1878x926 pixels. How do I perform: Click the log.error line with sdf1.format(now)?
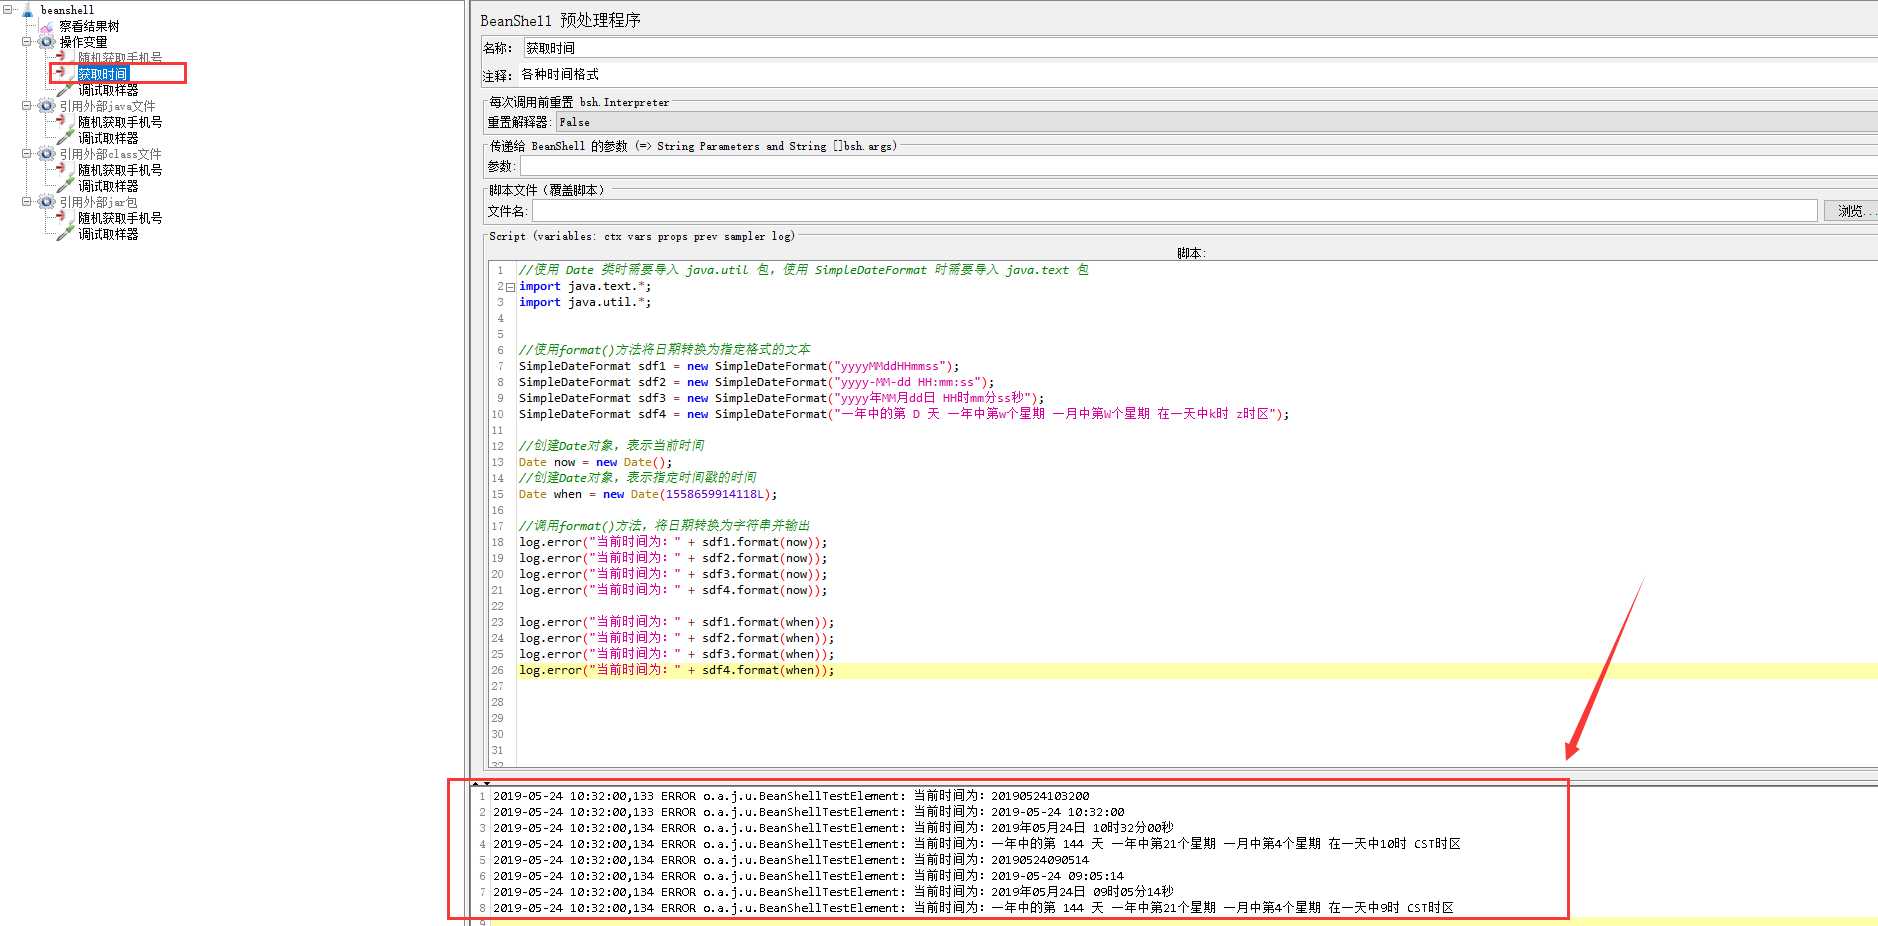point(673,542)
